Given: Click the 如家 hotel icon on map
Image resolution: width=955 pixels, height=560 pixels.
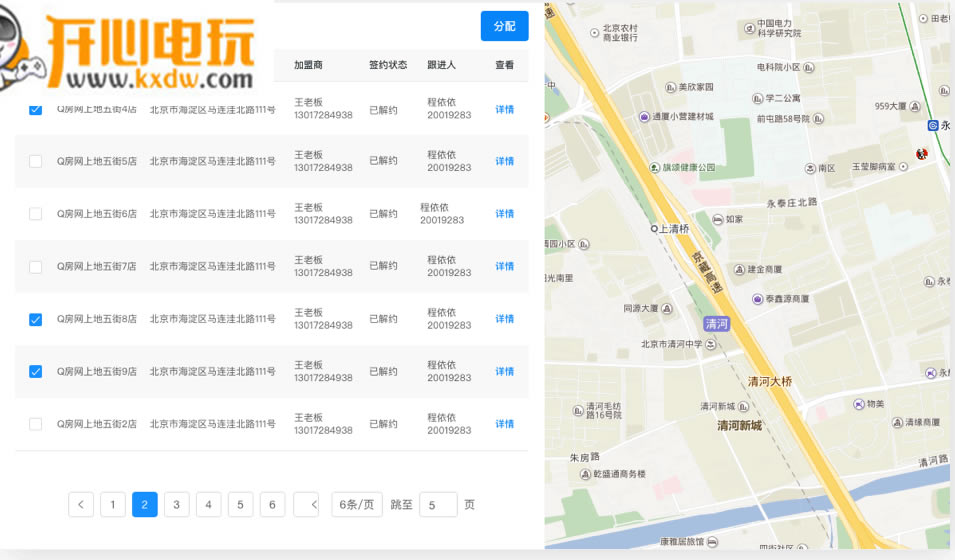Looking at the screenshot, I should [718, 219].
